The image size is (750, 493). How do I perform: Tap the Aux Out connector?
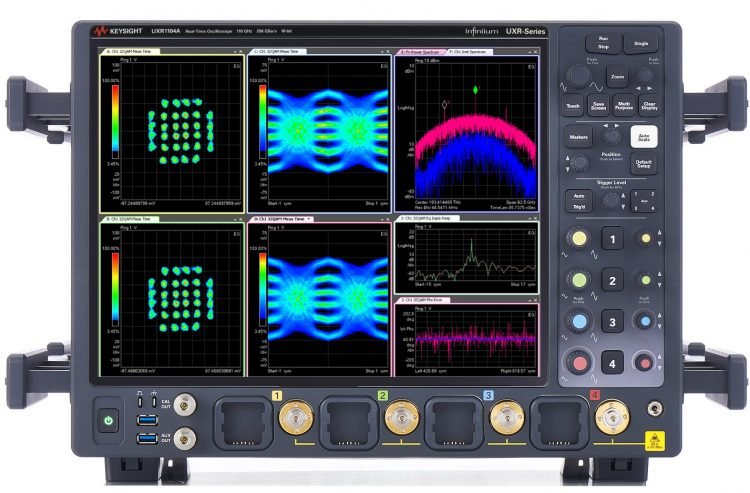[185, 438]
